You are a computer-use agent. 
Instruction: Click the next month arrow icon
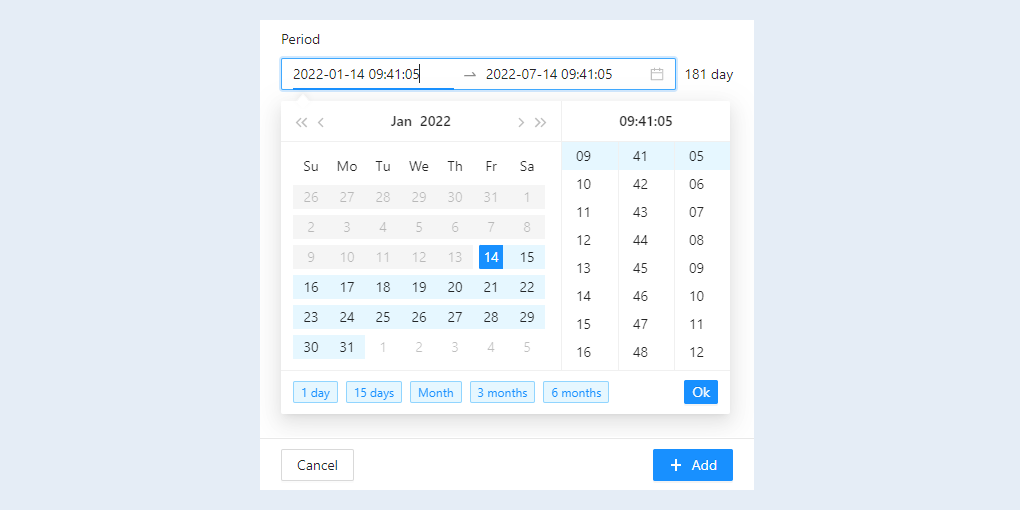pos(520,122)
